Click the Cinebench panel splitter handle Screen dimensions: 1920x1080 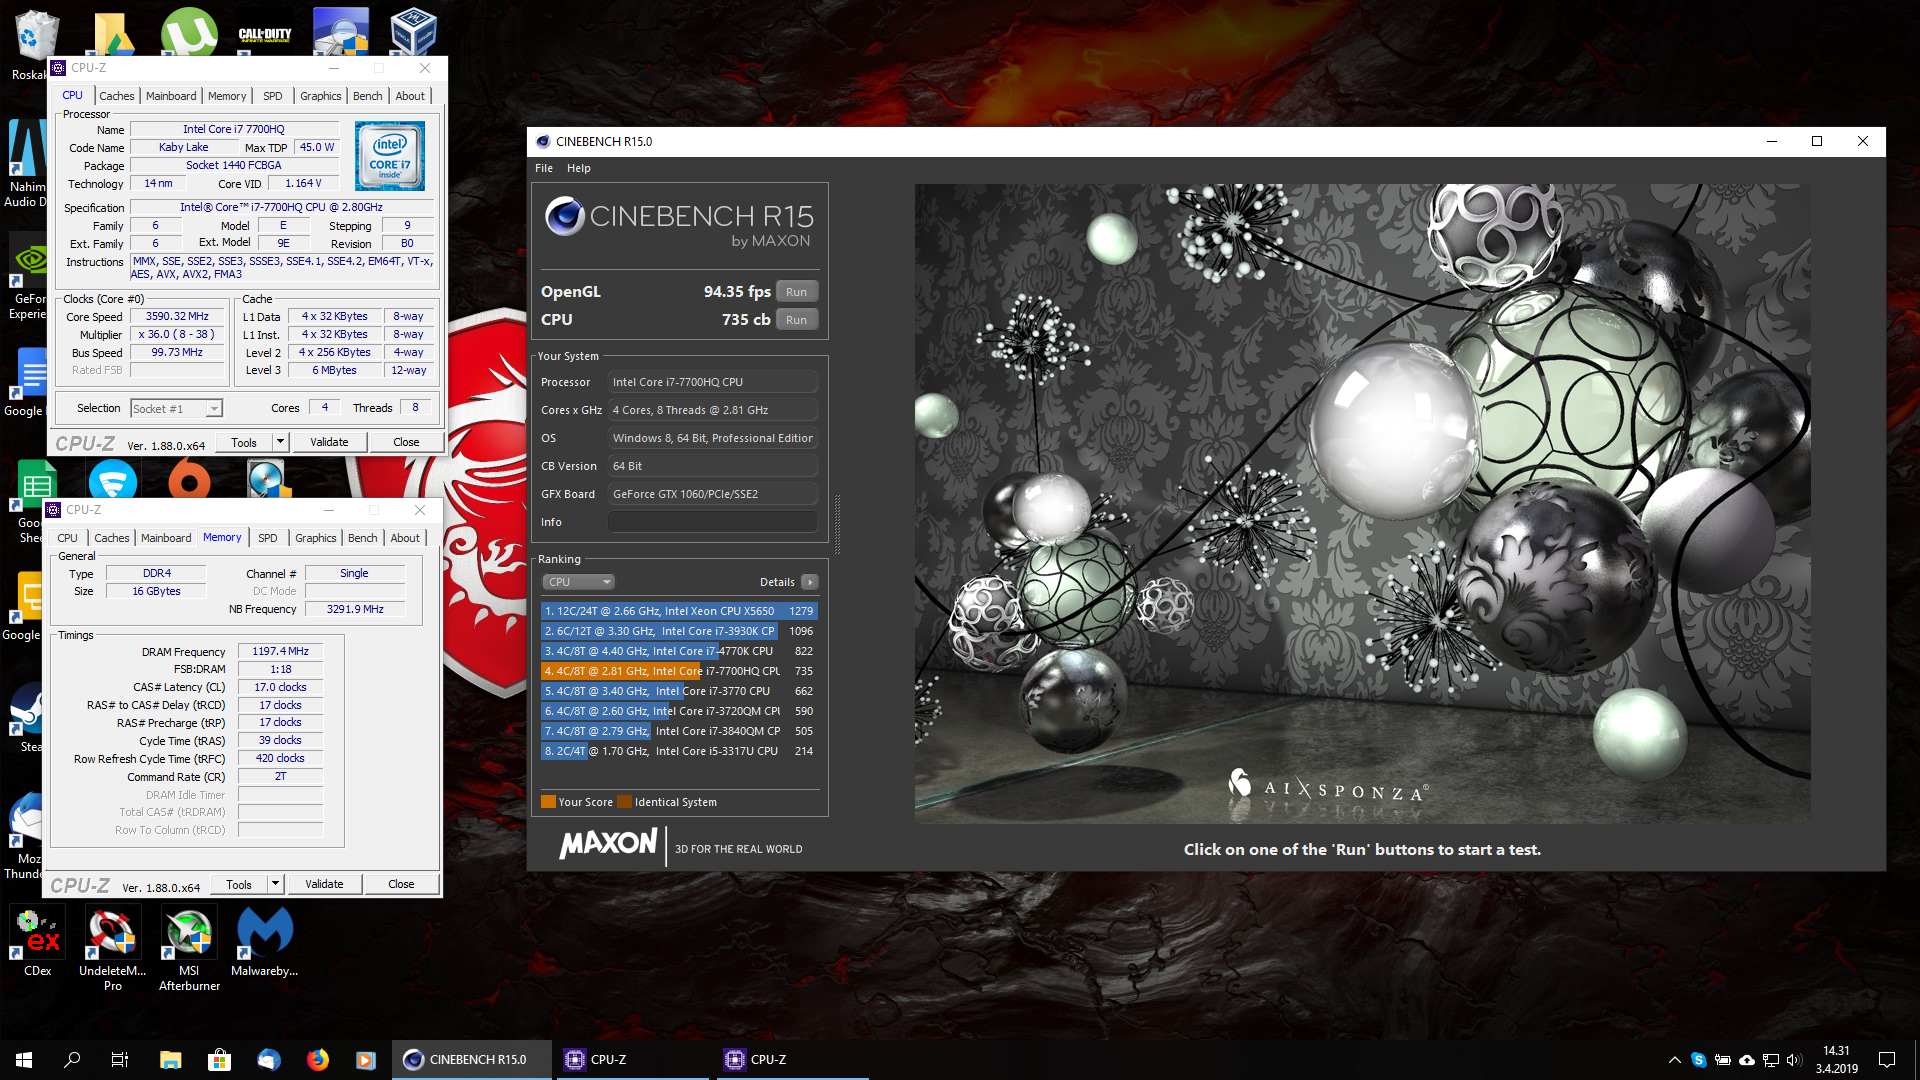tap(837, 524)
